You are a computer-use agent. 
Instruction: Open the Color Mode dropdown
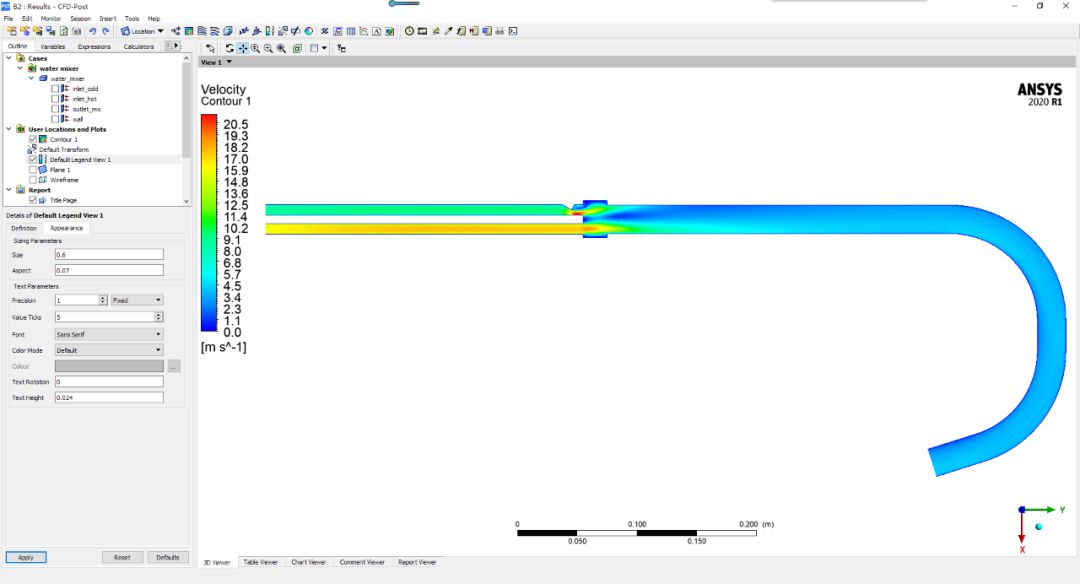[109, 350]
